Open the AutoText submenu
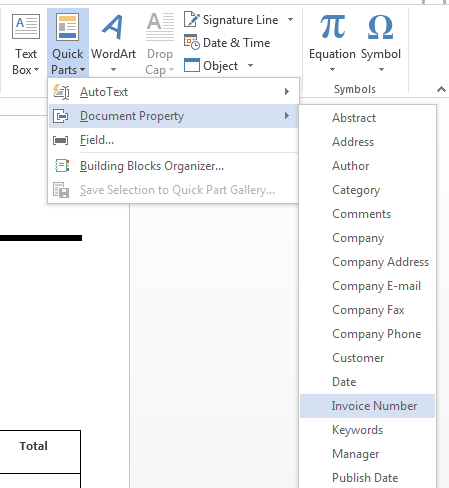 point(173,92)
